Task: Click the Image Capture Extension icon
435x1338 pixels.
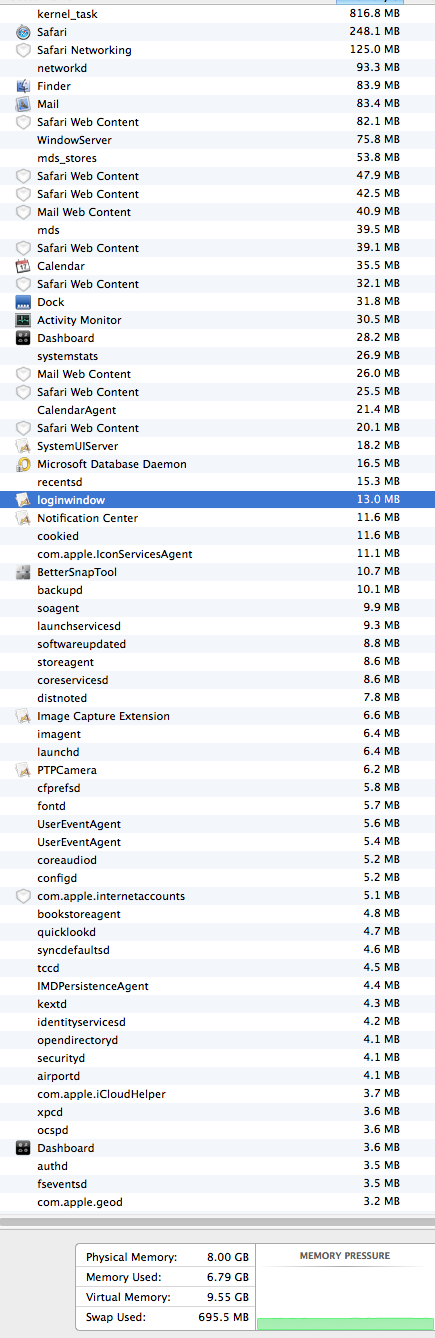Action: (24, 716)
